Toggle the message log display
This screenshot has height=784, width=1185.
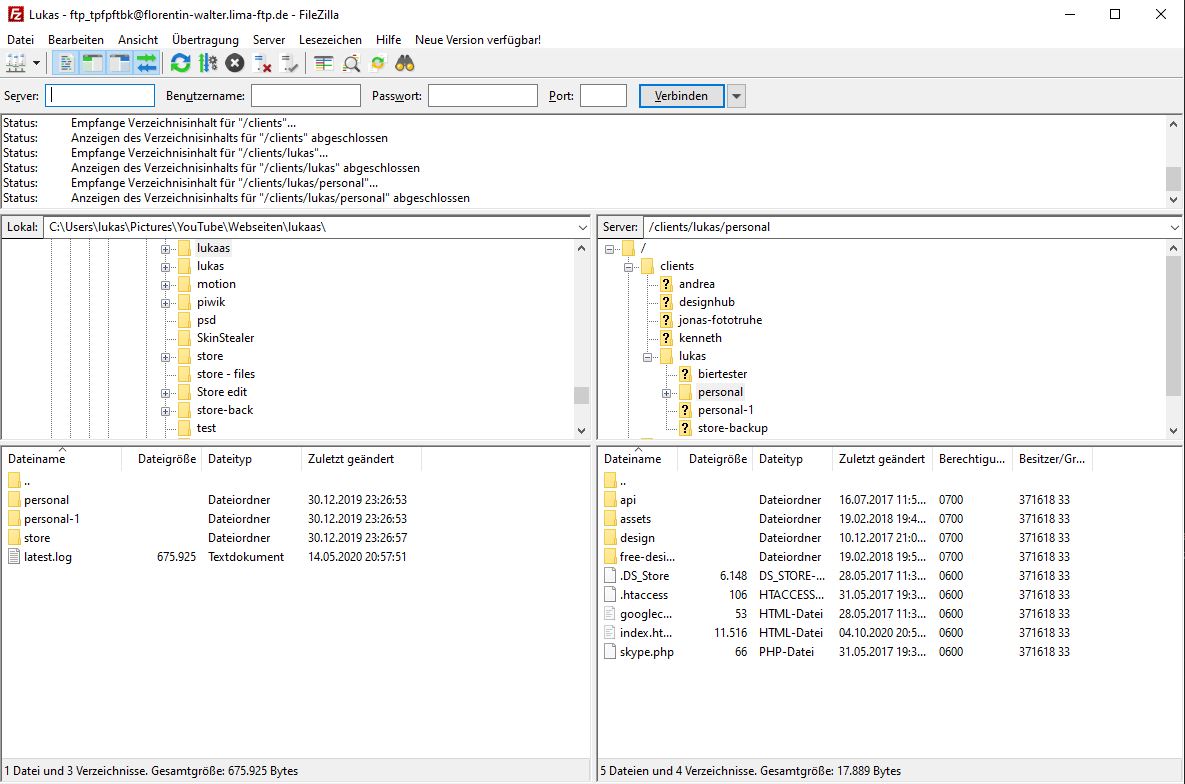[x=67, y=63]
